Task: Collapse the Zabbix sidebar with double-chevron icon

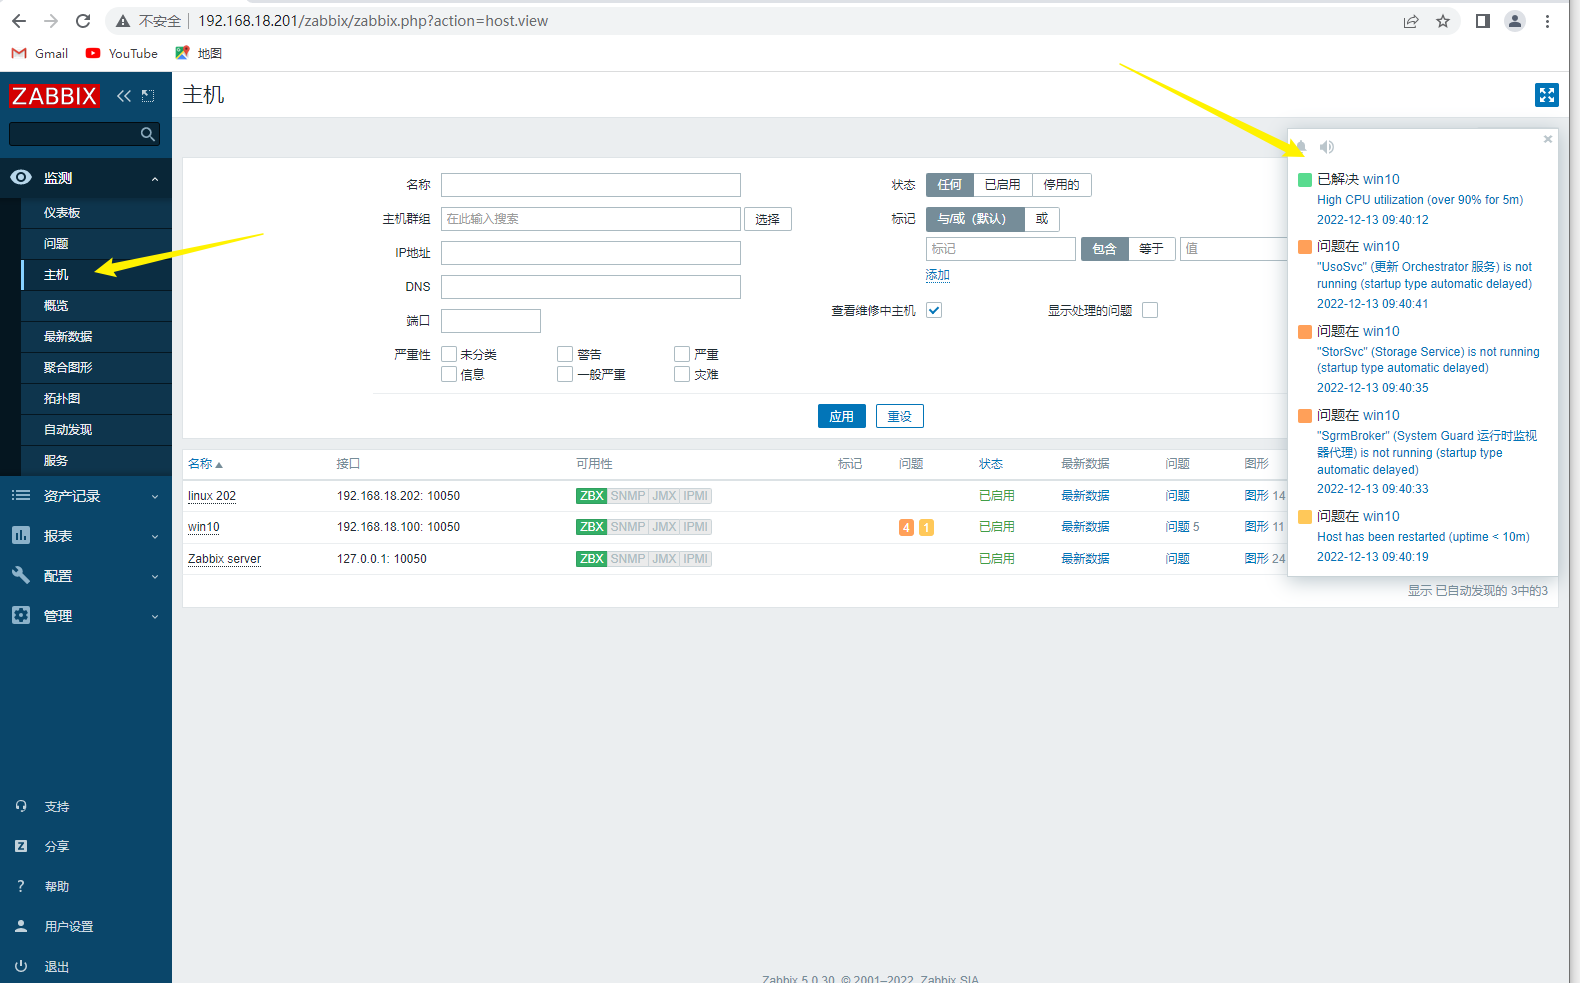Action: coord(124,96)
